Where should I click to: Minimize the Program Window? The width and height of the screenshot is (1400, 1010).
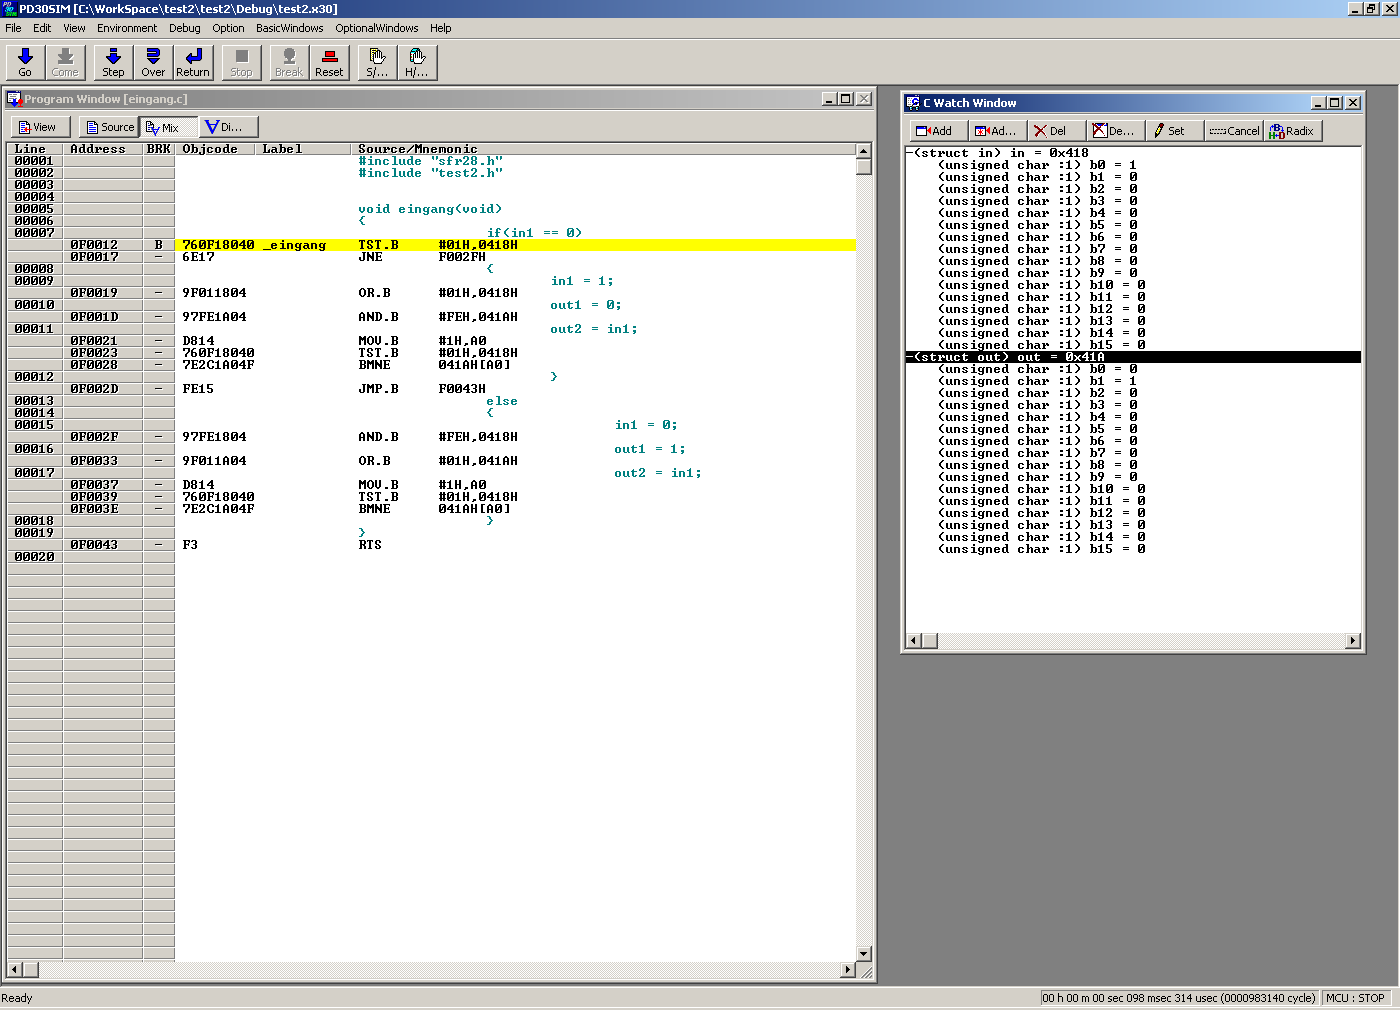[x=829, y=99]
